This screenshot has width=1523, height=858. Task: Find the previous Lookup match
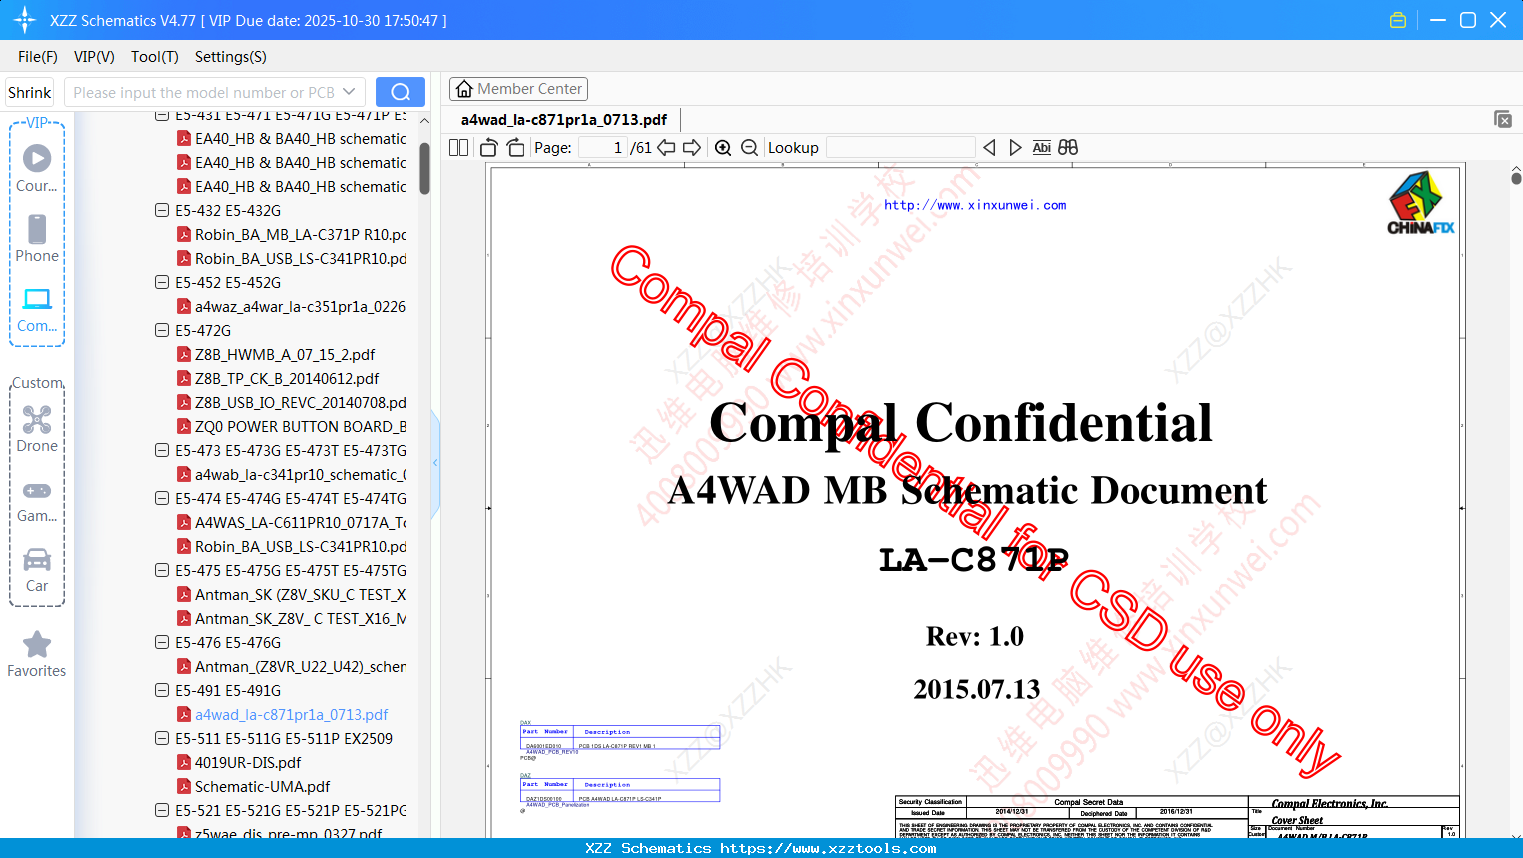(x=989, y=147)
